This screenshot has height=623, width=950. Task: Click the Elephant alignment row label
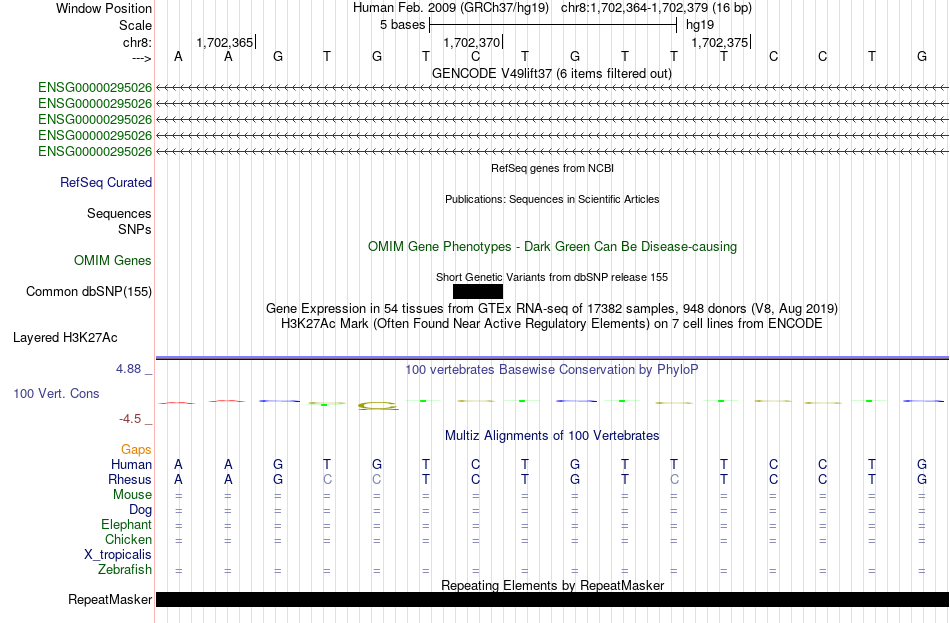pyautogui.click(x=126, y=525)
